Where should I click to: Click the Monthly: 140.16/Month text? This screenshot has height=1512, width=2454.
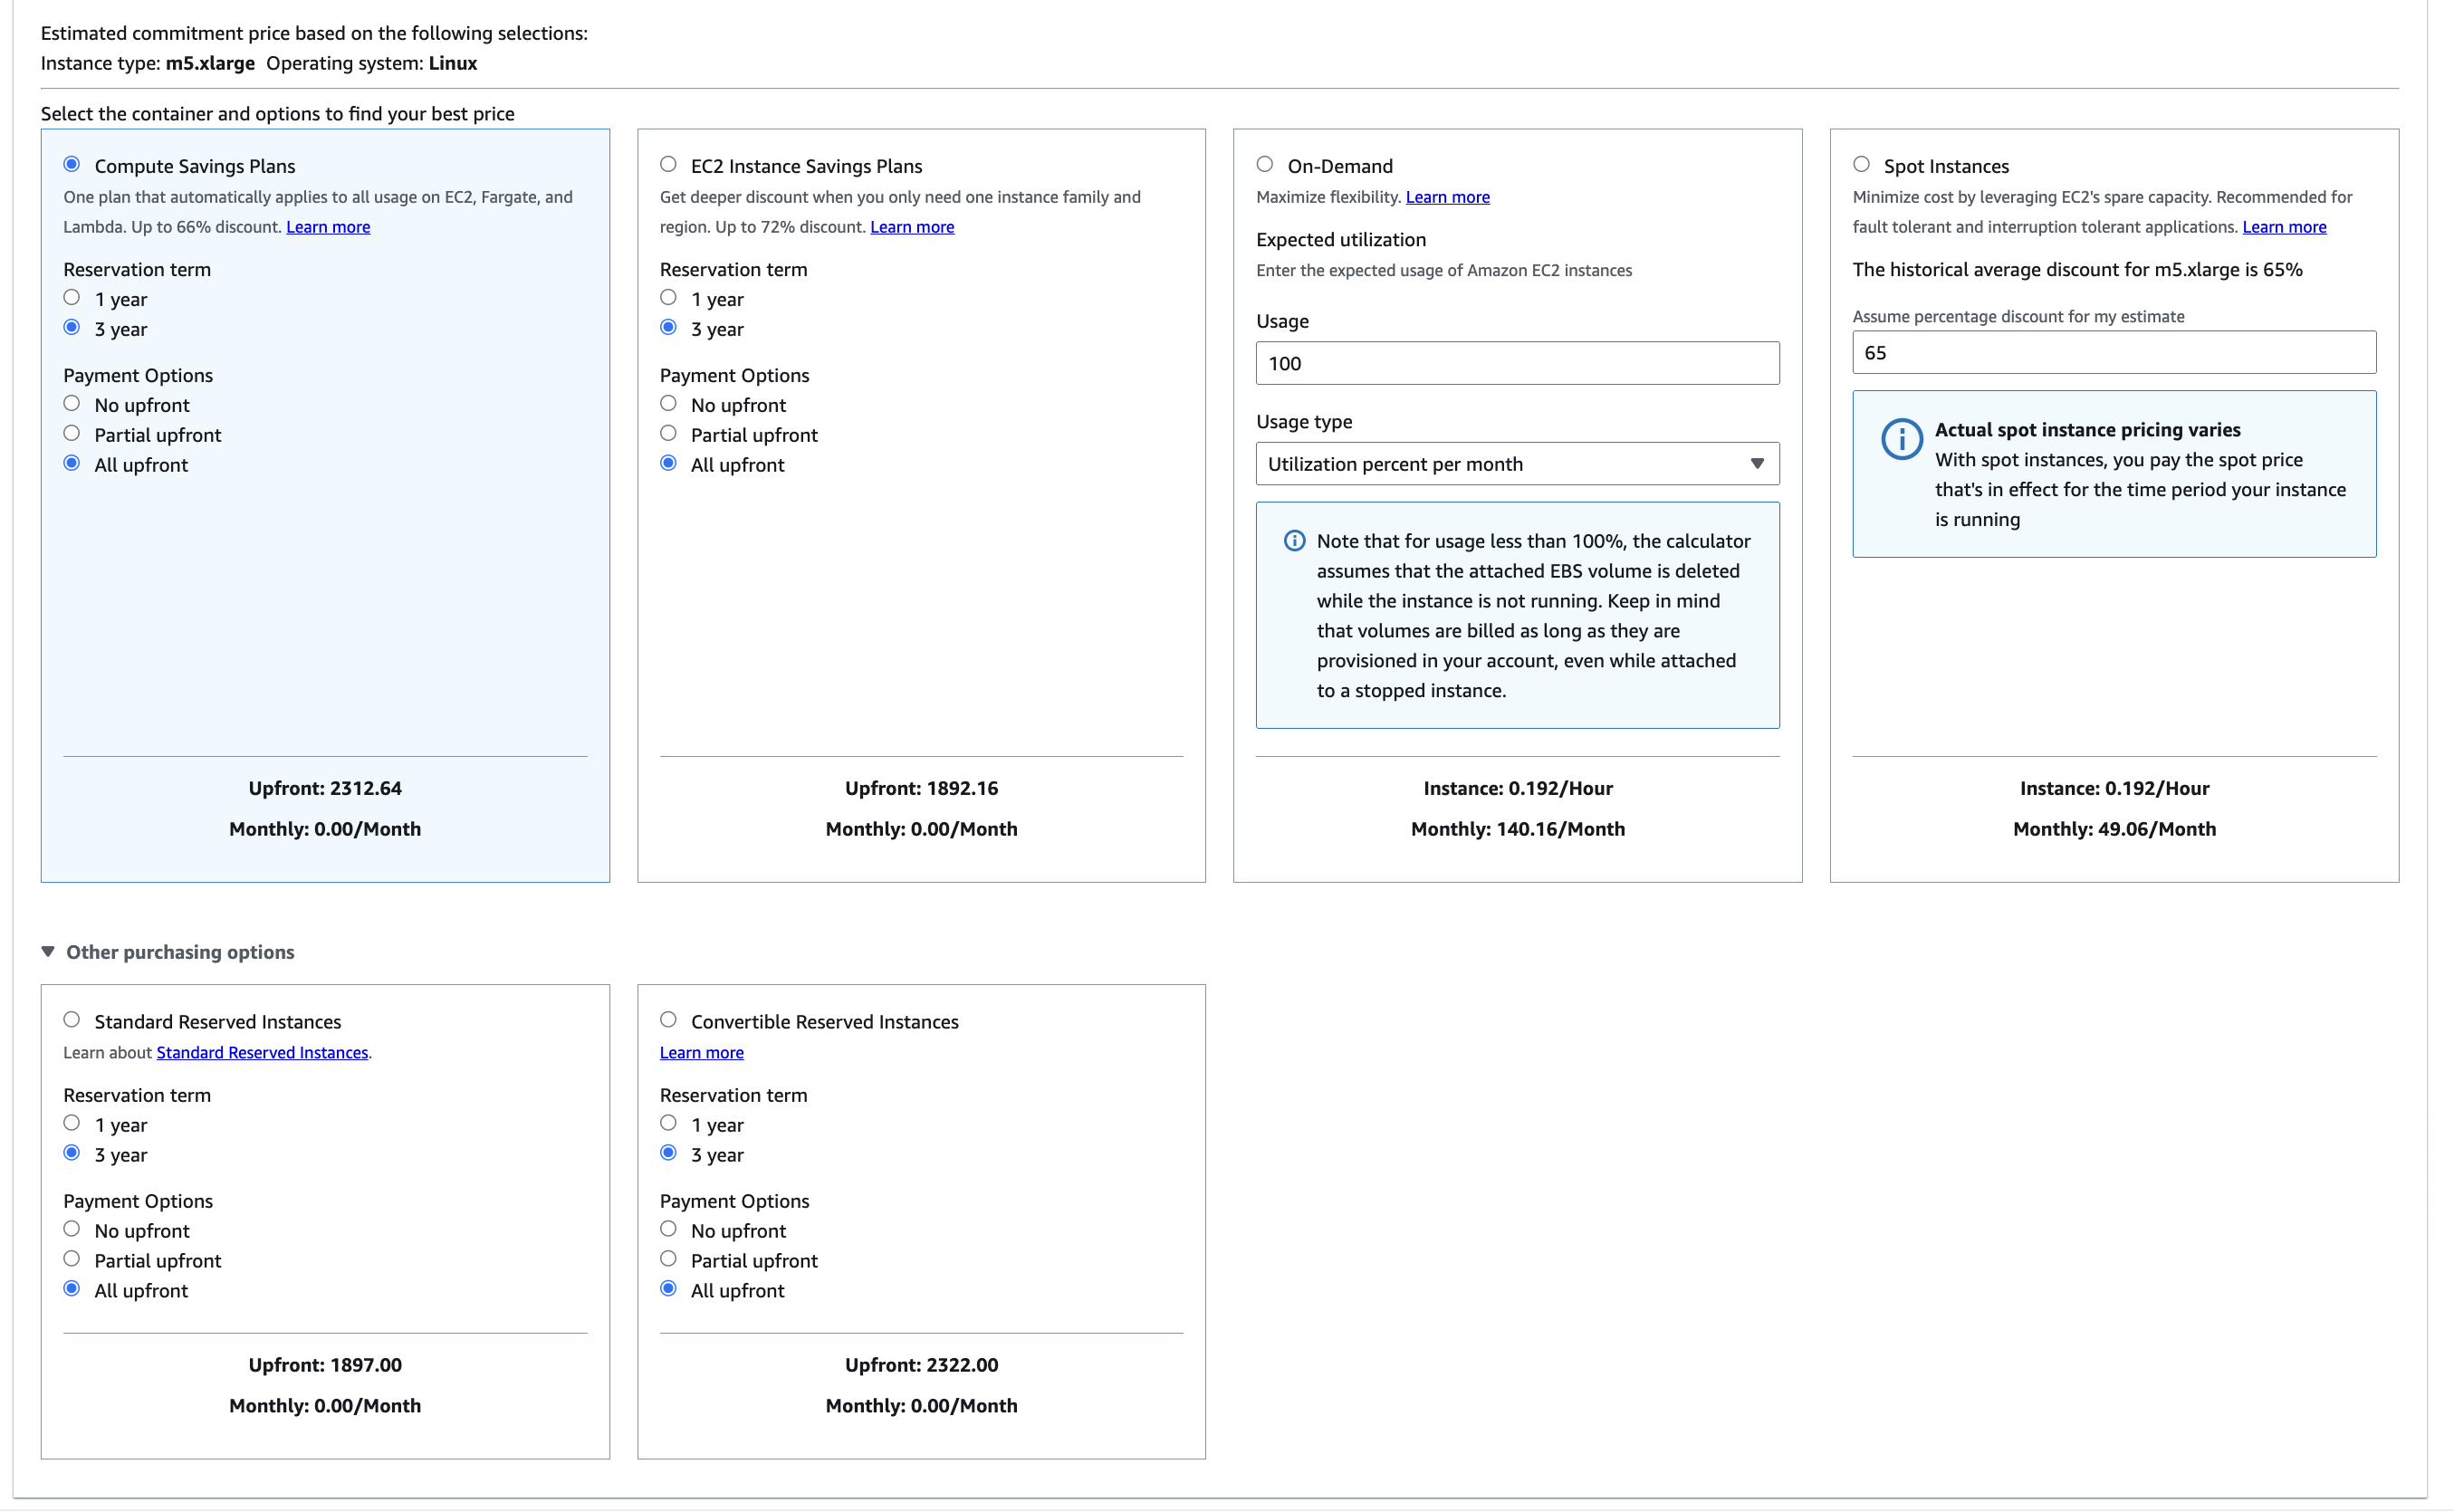tap(1518, 829)
